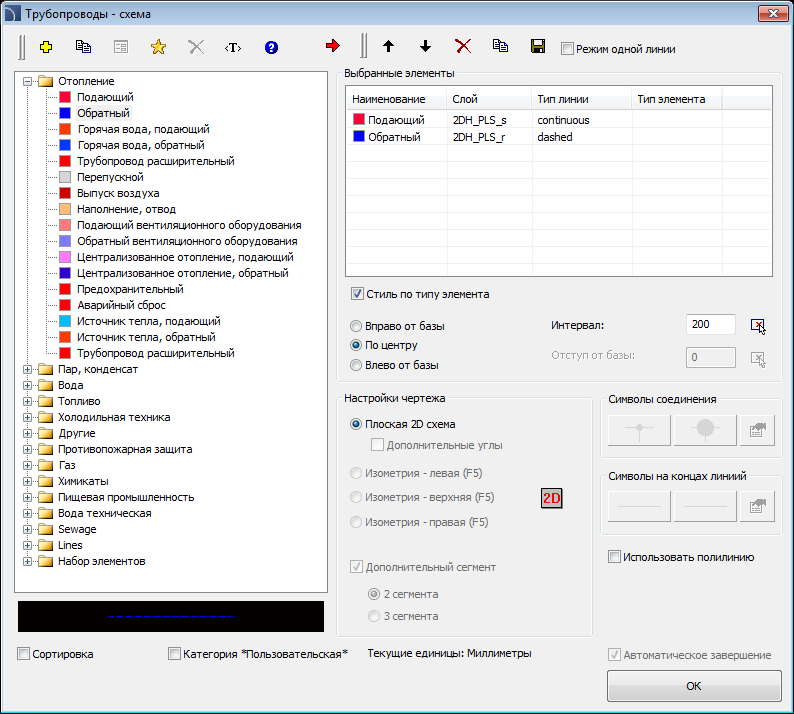
Task: Expand the Противопожарная защита folder
Action: tap(27, 449)
